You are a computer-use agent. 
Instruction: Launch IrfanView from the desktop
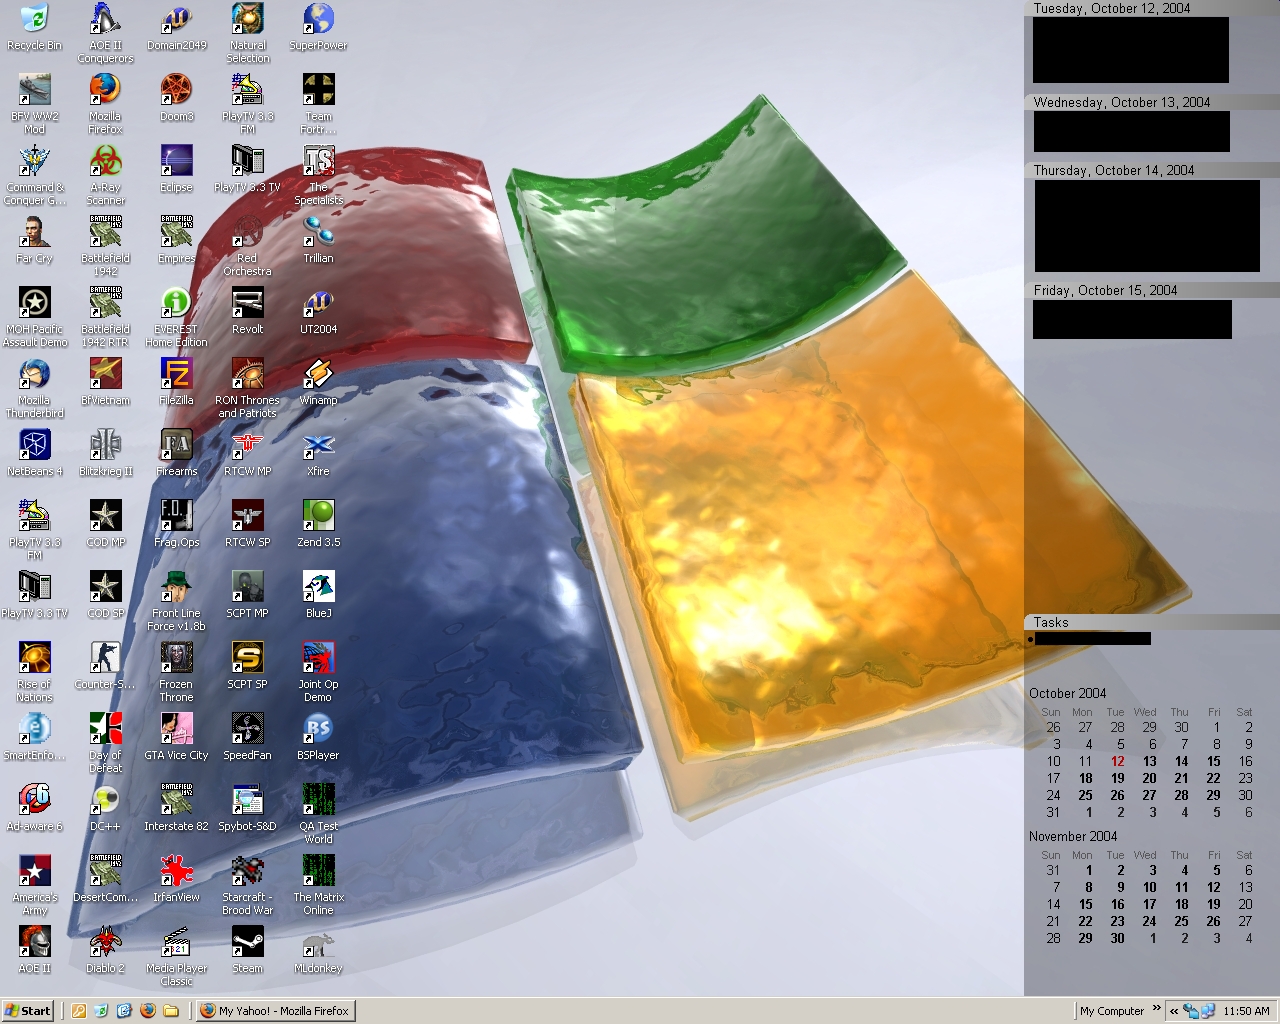point(176,879)
